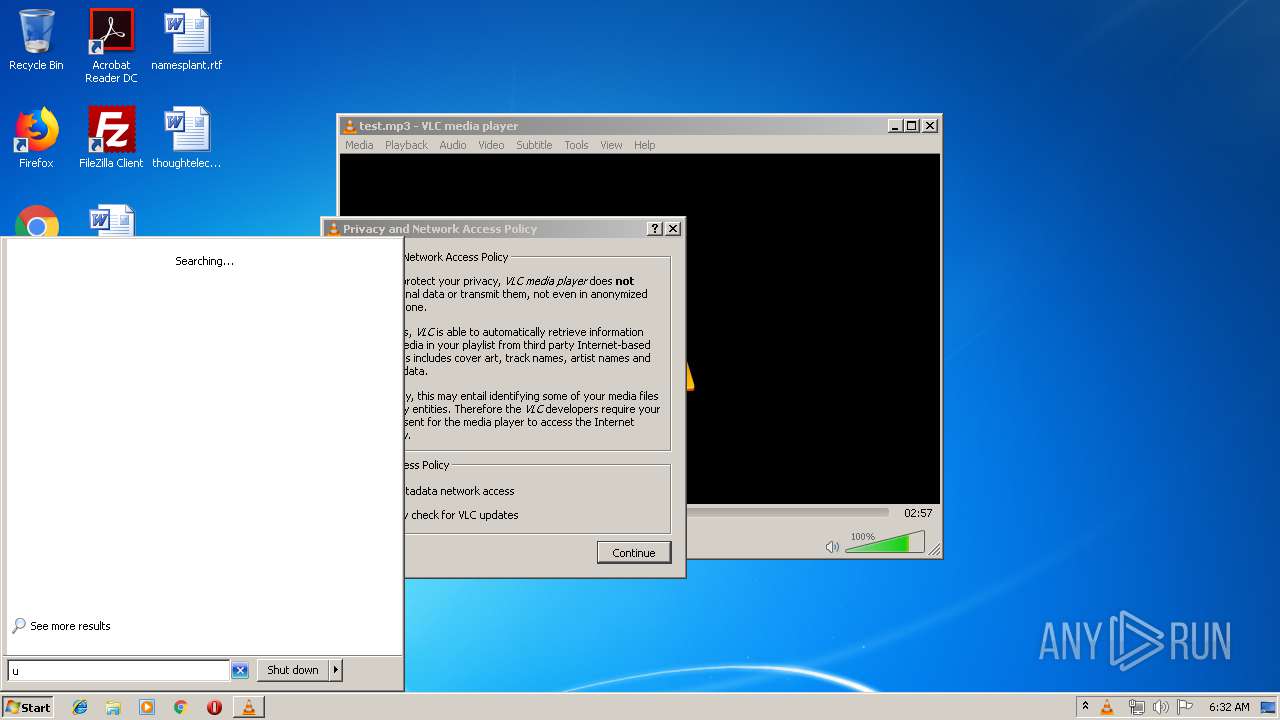Open the system volume tray icon
1280x720 pixels.
coord(1161,707)
